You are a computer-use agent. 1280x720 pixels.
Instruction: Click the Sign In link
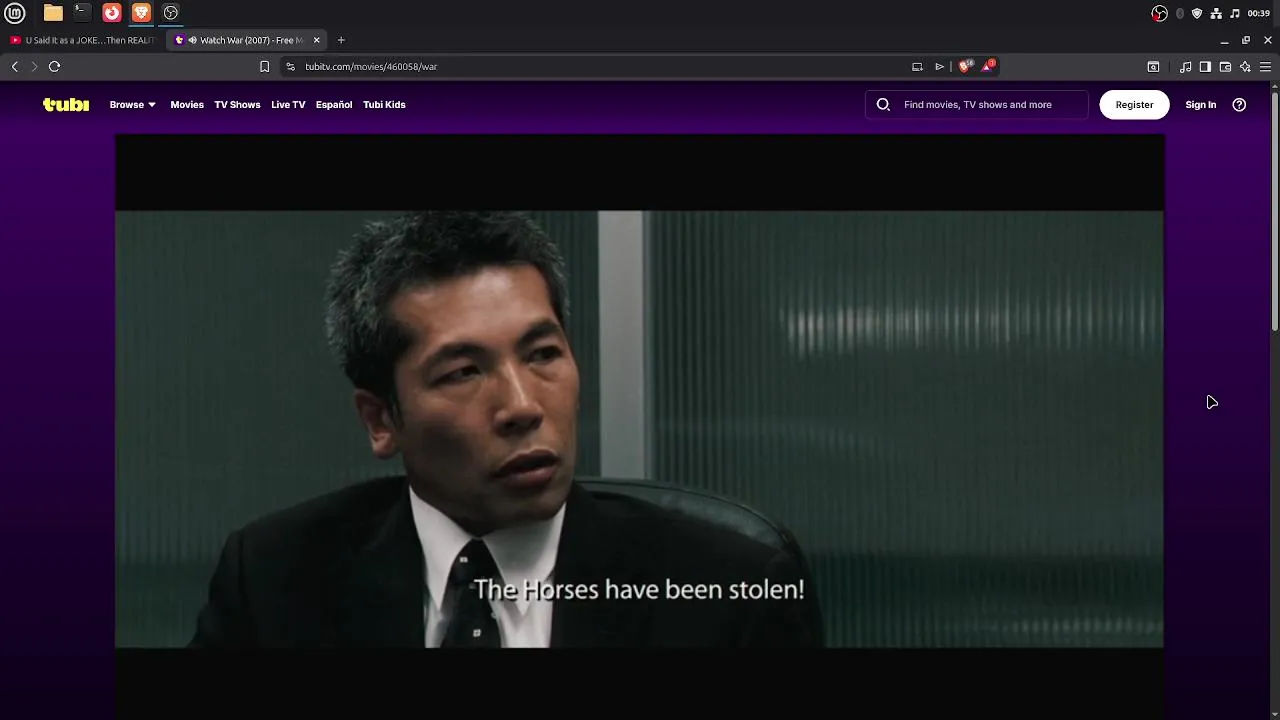pyautogui.click(x=1200, y=104)
